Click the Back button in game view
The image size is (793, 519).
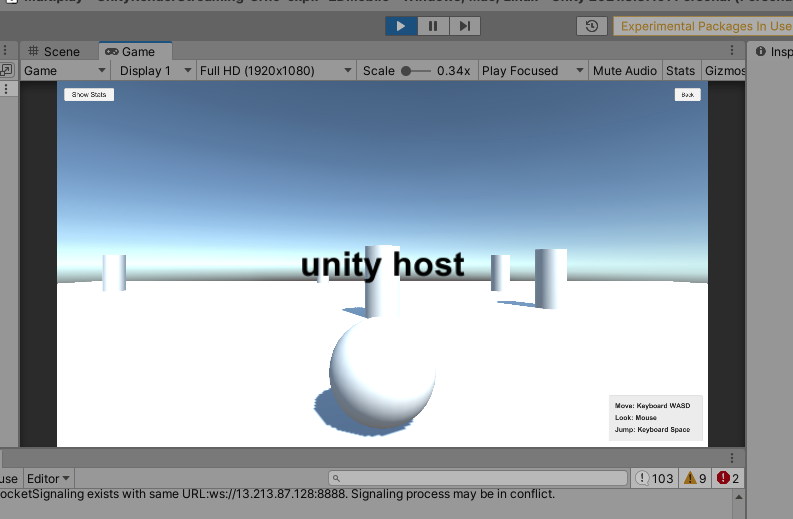pyautogui.click(x=688, y=95)
